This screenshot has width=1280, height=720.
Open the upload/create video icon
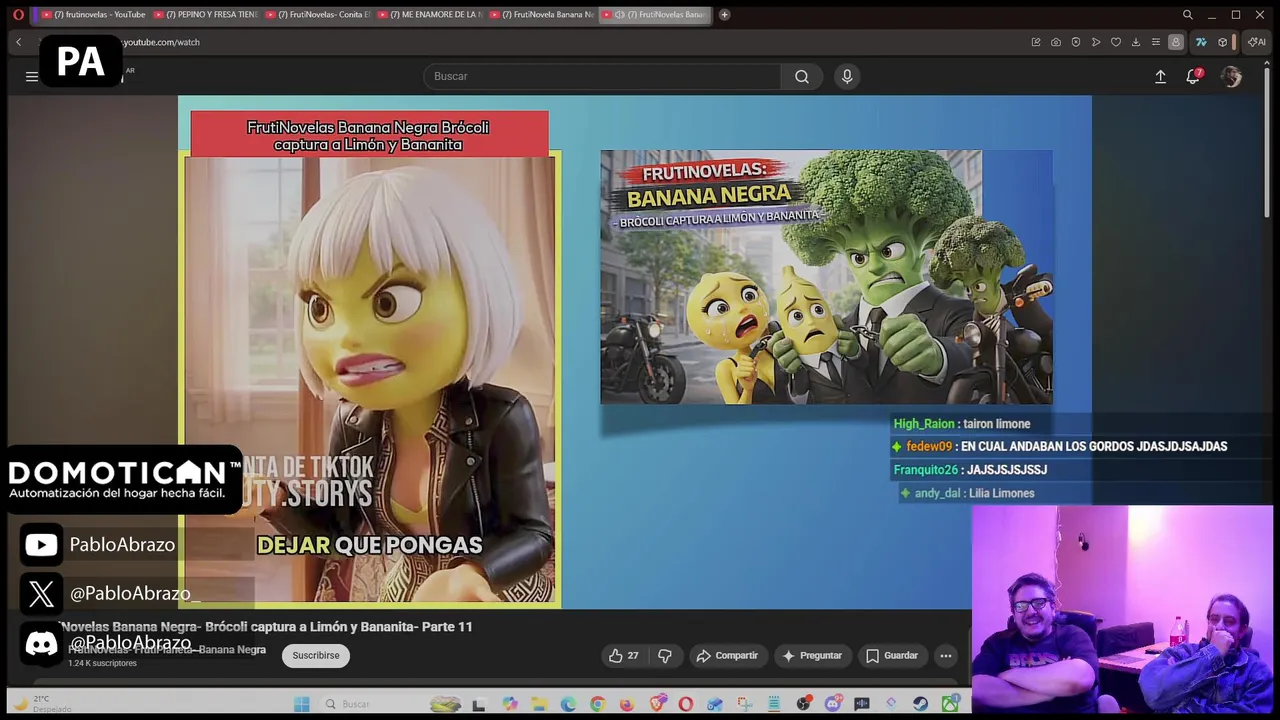click(1160, 76)
